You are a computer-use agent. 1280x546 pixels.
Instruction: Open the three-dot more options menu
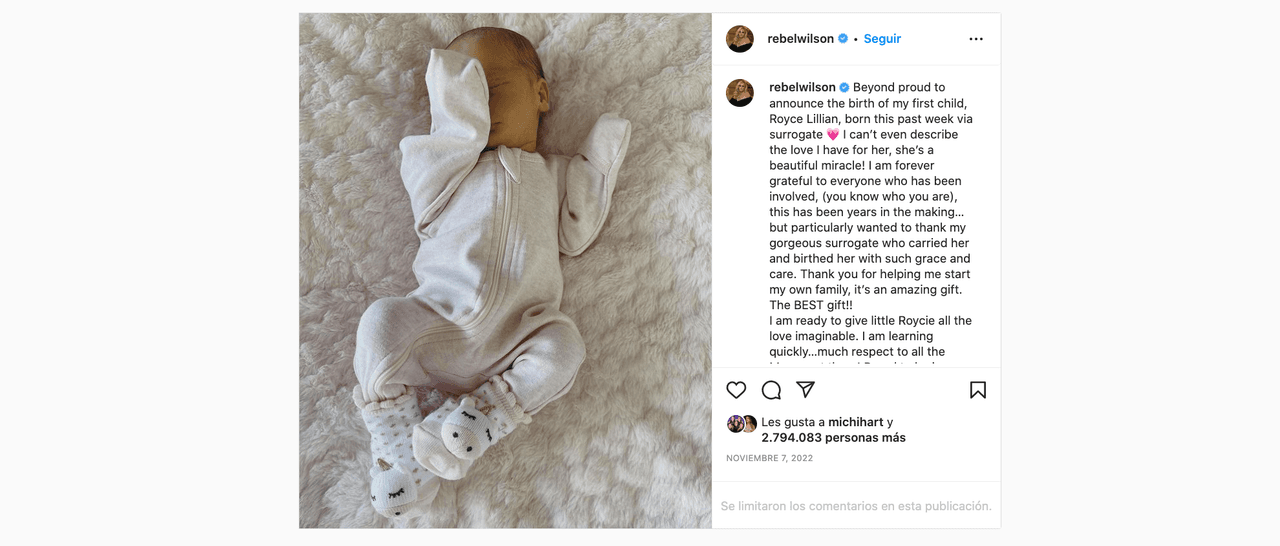click(976, 39)
